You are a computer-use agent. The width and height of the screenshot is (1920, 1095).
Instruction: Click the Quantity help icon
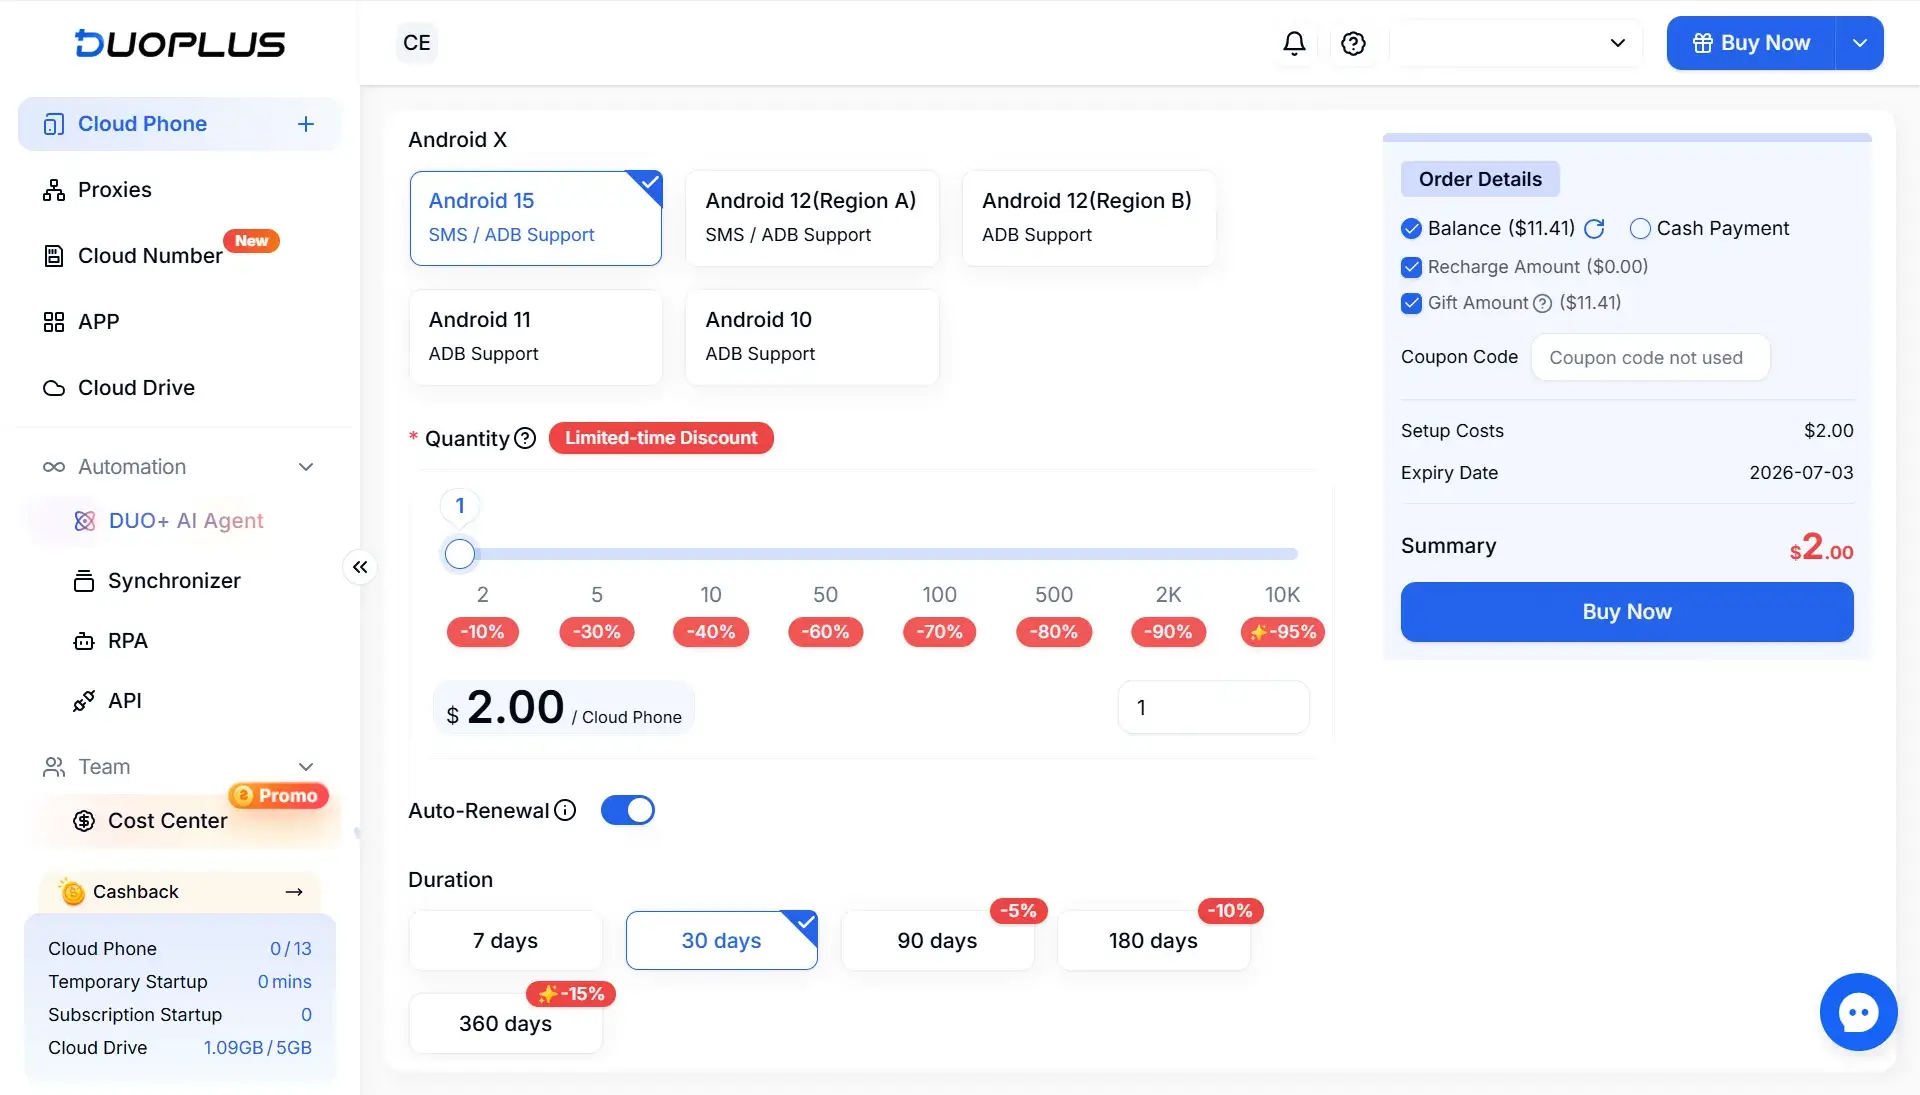(x=525, y=438)
